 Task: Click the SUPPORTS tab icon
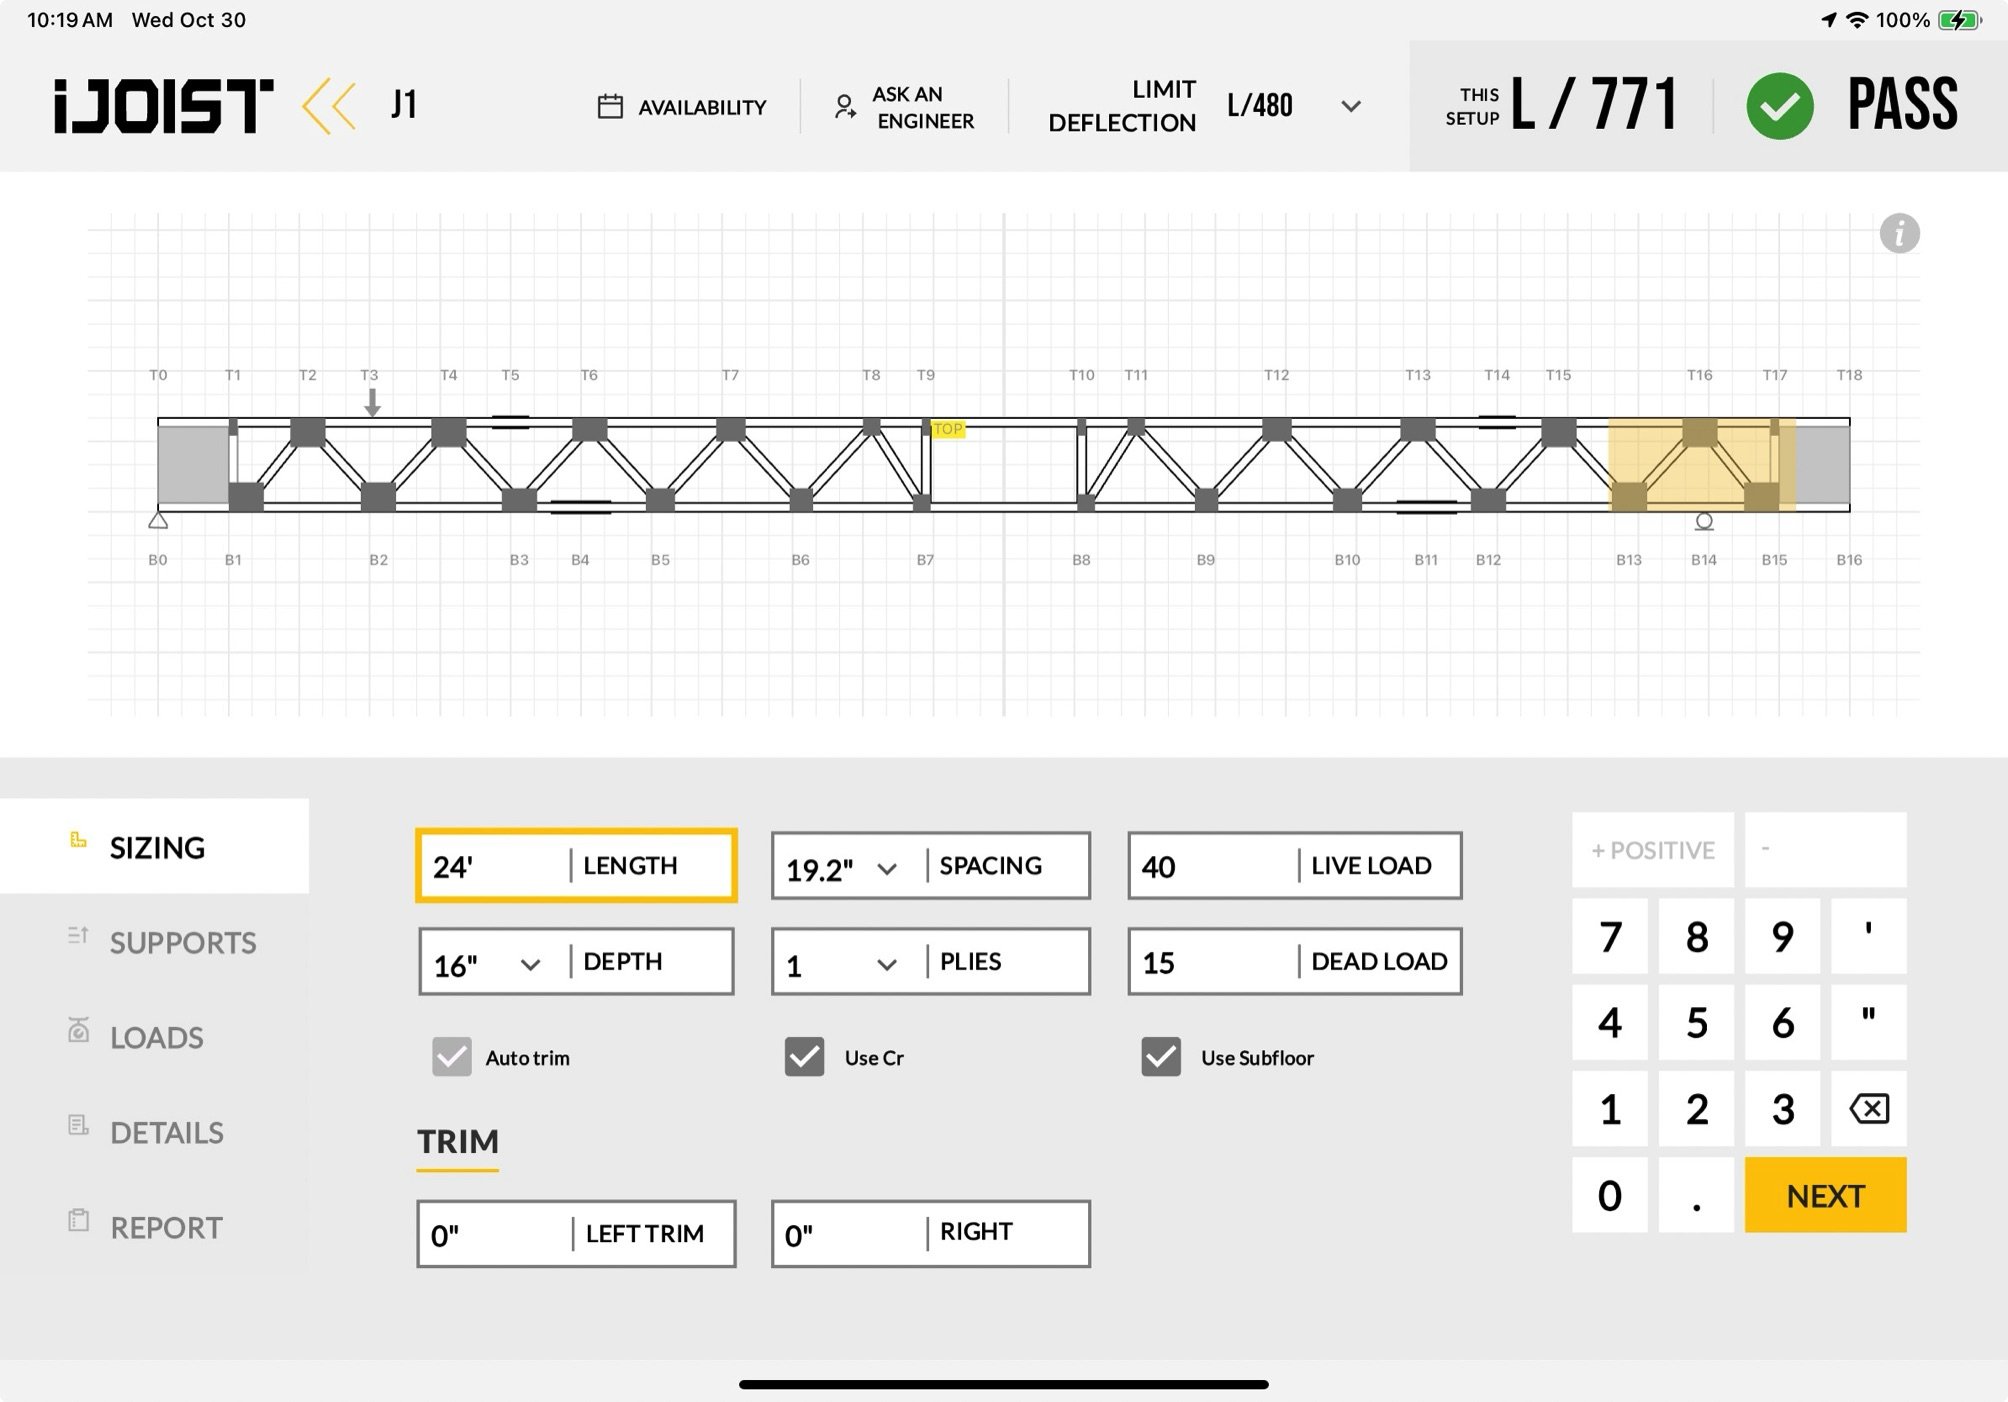point(78,935)
